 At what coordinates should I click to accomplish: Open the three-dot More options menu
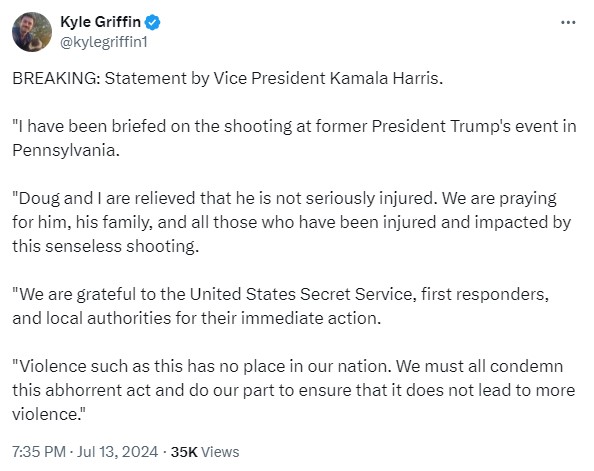[x=568, y=23]
